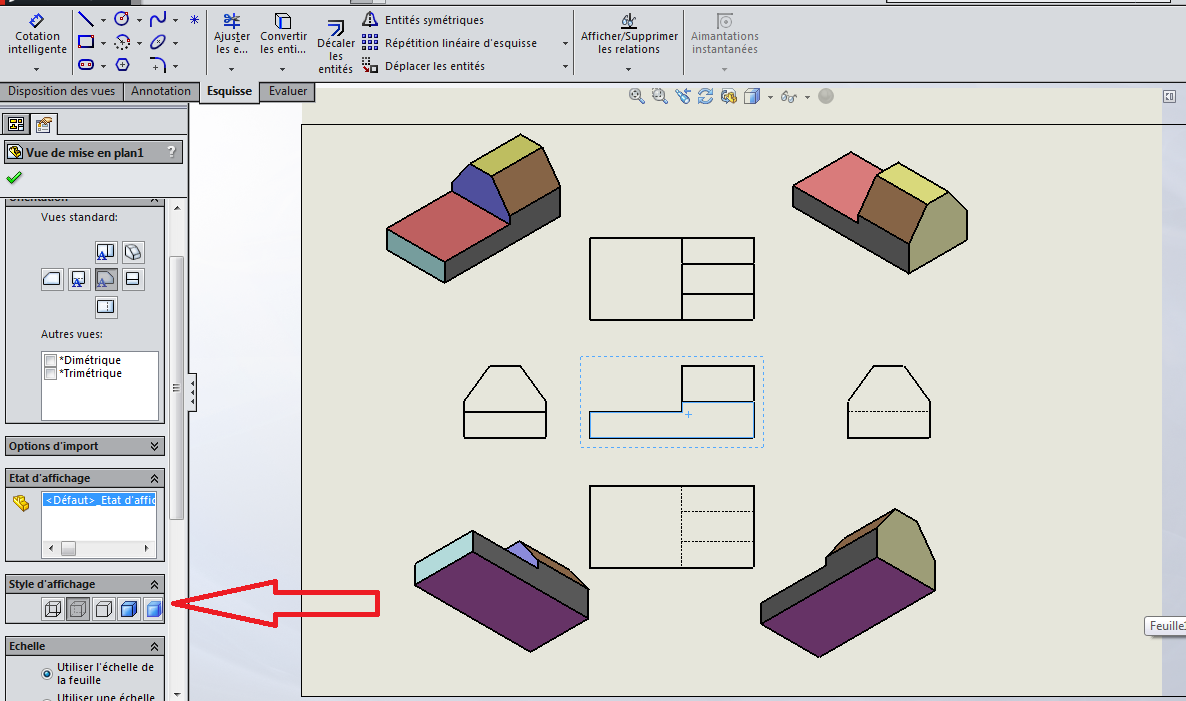Open the PropertyManager tab
This screenshot has width=1186, height=701.
[x=44, y=124]
